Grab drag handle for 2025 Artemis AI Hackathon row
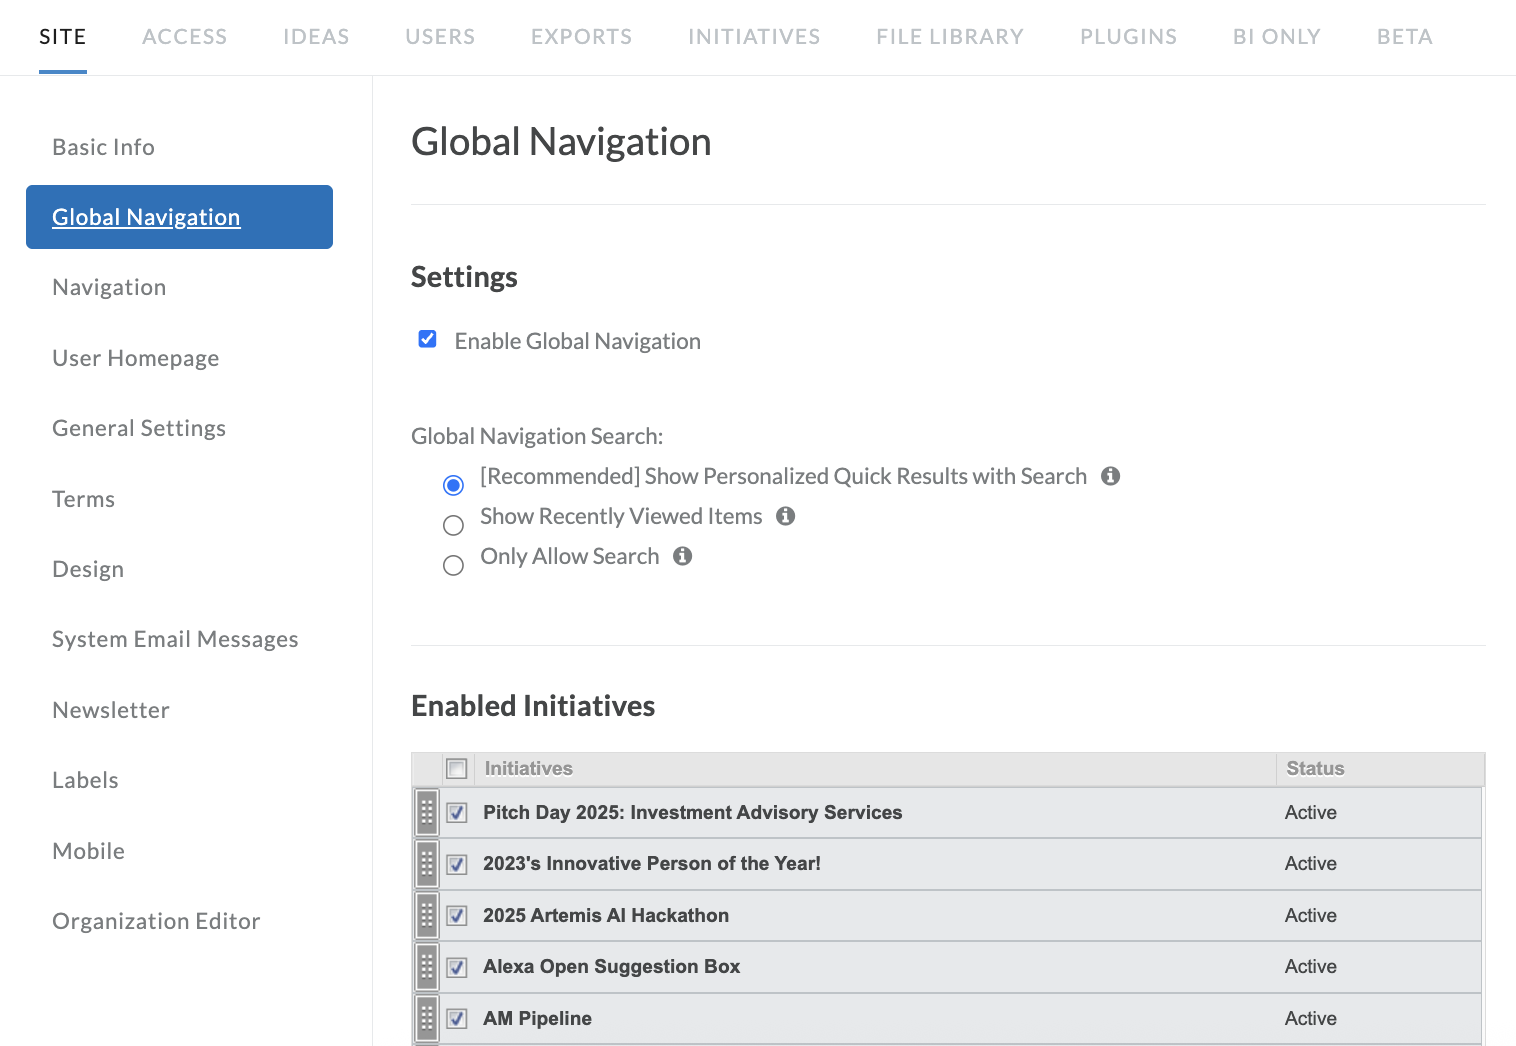The height and width of the screenshot is (1046, 1516). 427,915
